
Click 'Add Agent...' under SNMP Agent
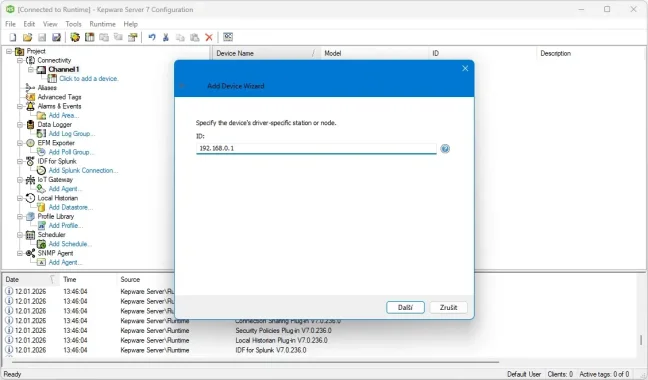point(65,262)
